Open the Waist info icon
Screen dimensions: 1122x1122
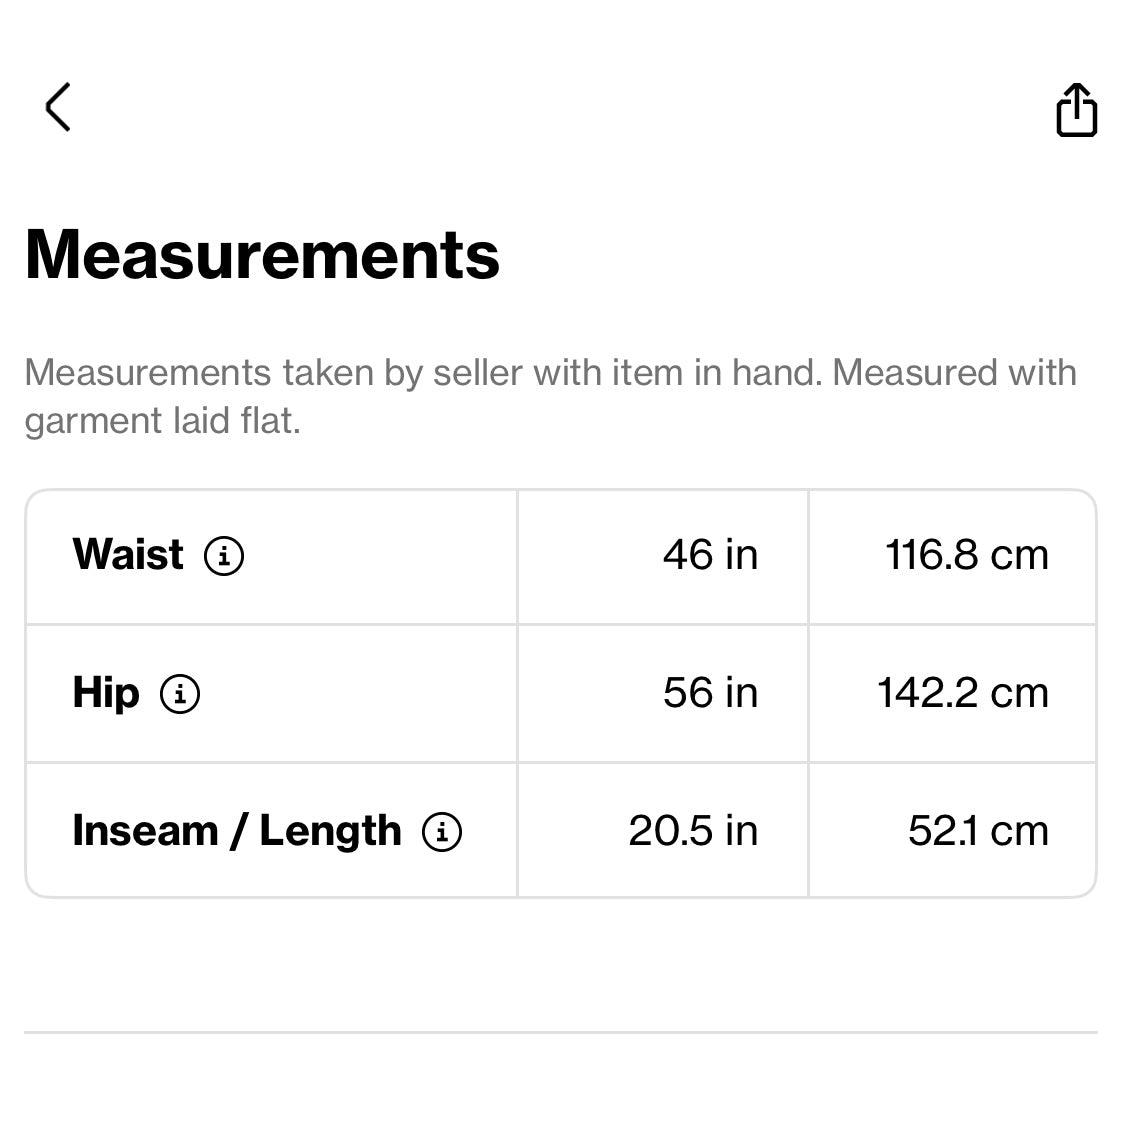(224, 555)
